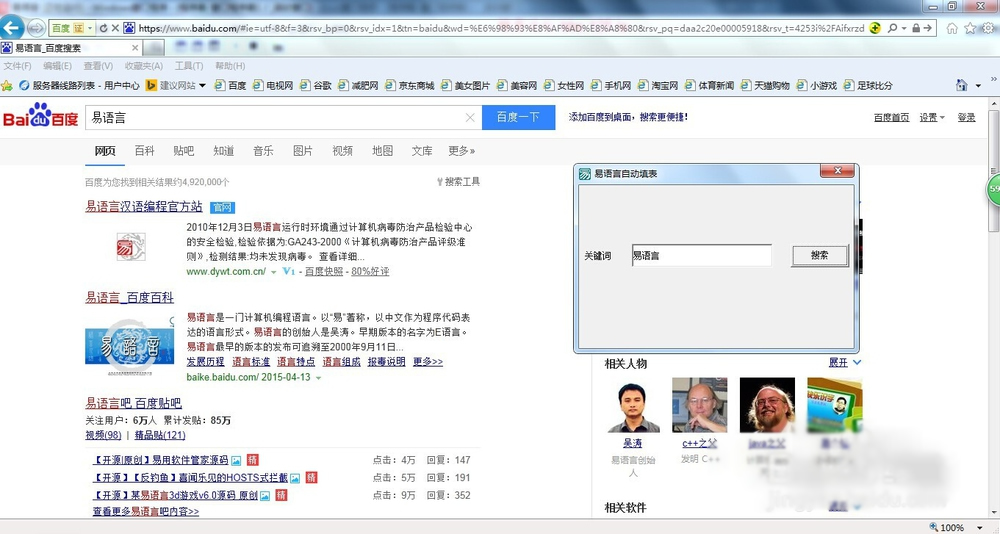The image size is (1000, 534).
Task: Open the 美女图片 bookmark
Action: pos(466,85)
